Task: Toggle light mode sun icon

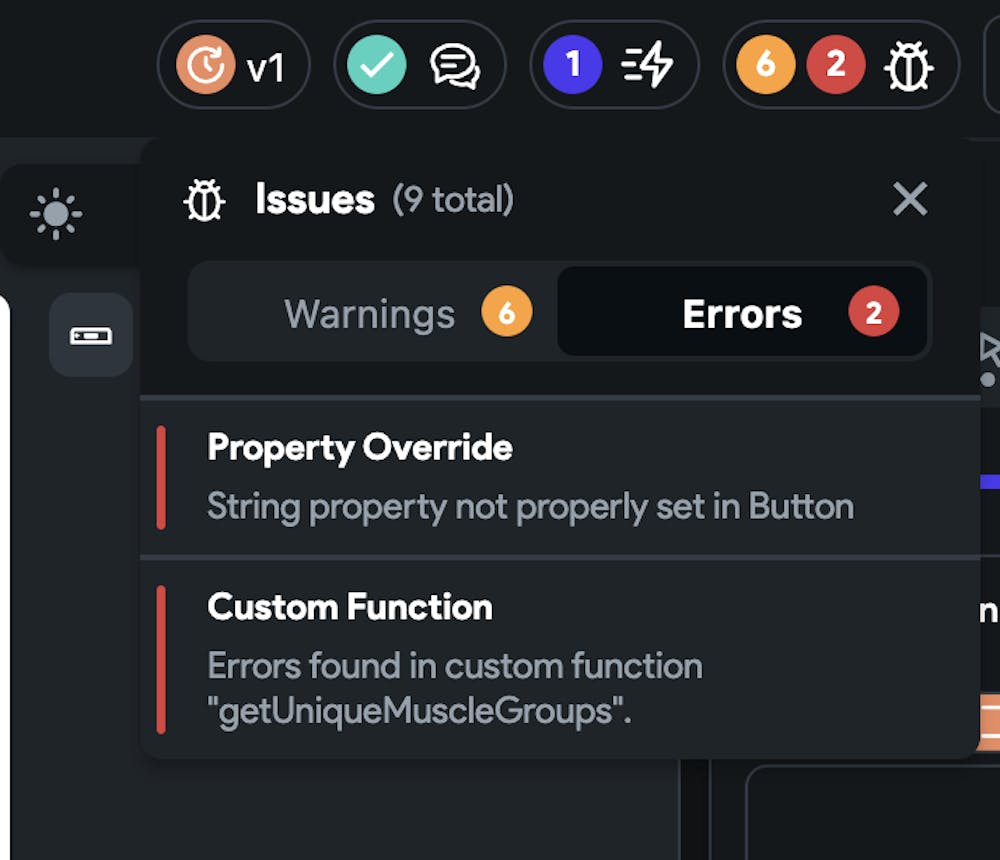Action: 56,214
